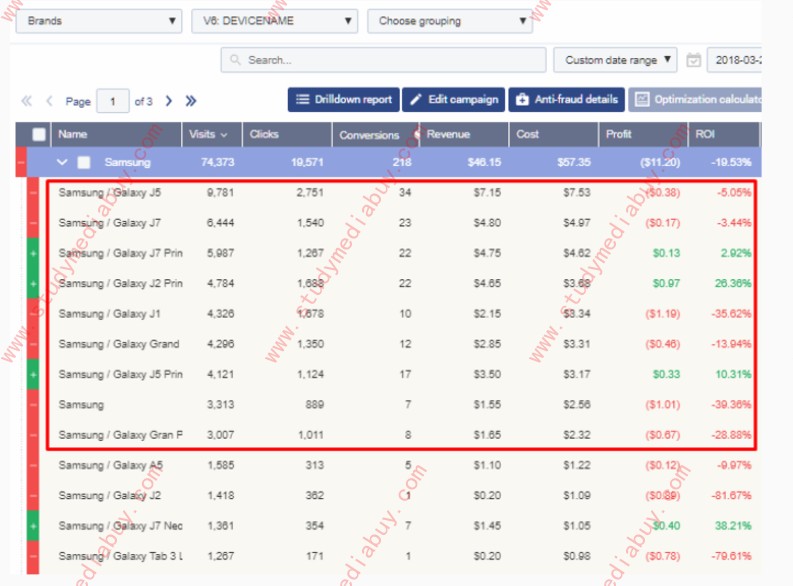Image resolution: width=793 pixels, height=586 pixels.
Task: Click the red minus marker for Galaxy J7
Action: coord(33,223)
